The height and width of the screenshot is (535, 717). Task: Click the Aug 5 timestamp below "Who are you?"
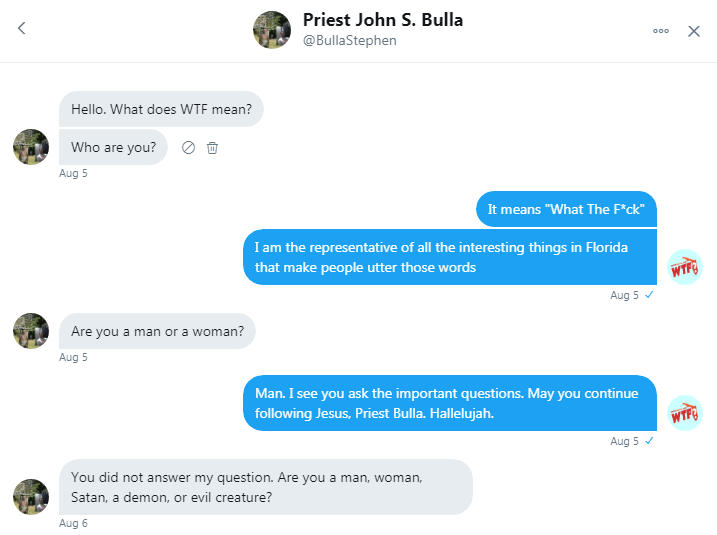click(x=73, y=173)
